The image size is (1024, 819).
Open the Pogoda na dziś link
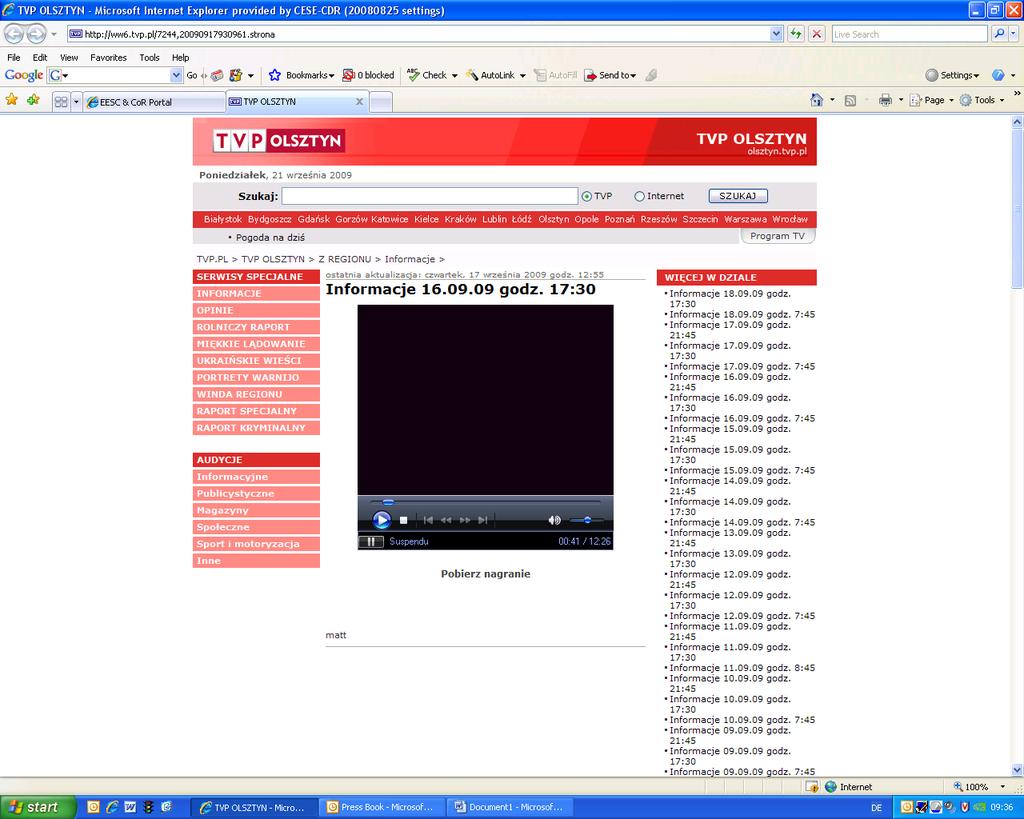pyautogui.click(x=270, y=238)
